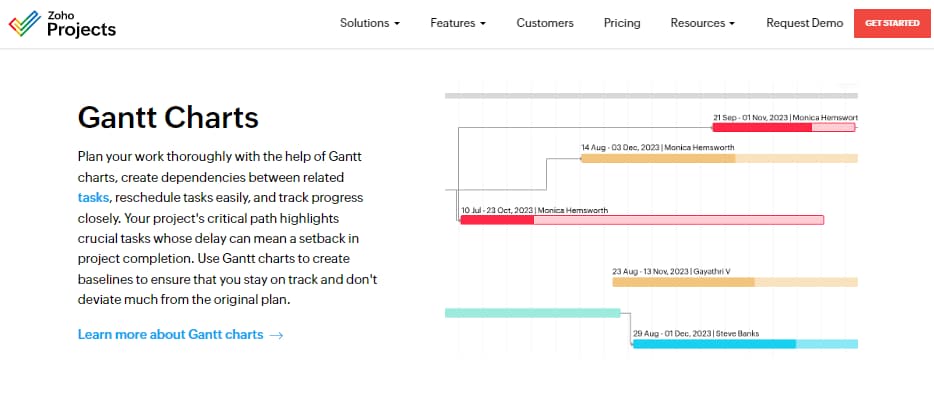Open the Resources dropdown menu
Viewport: 934px width, 394px height.
click(702, 23)
